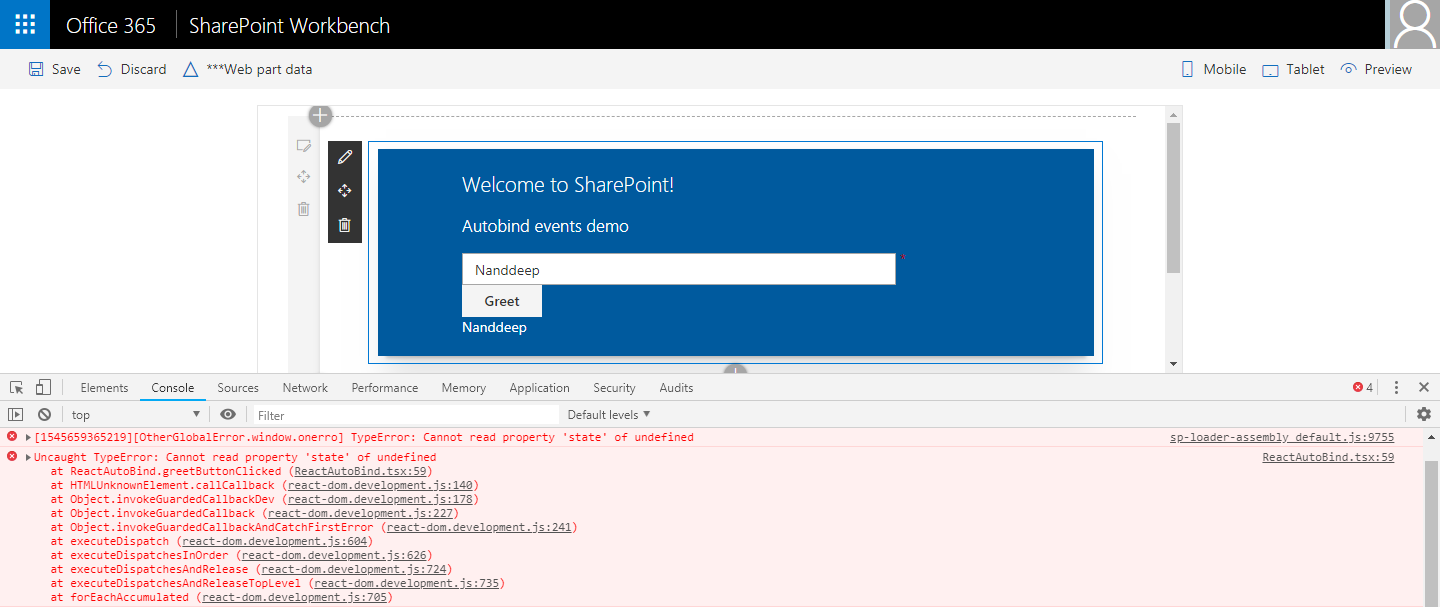
Task: Open the Office 365 app launcher grid
Action: pos(25,25)
